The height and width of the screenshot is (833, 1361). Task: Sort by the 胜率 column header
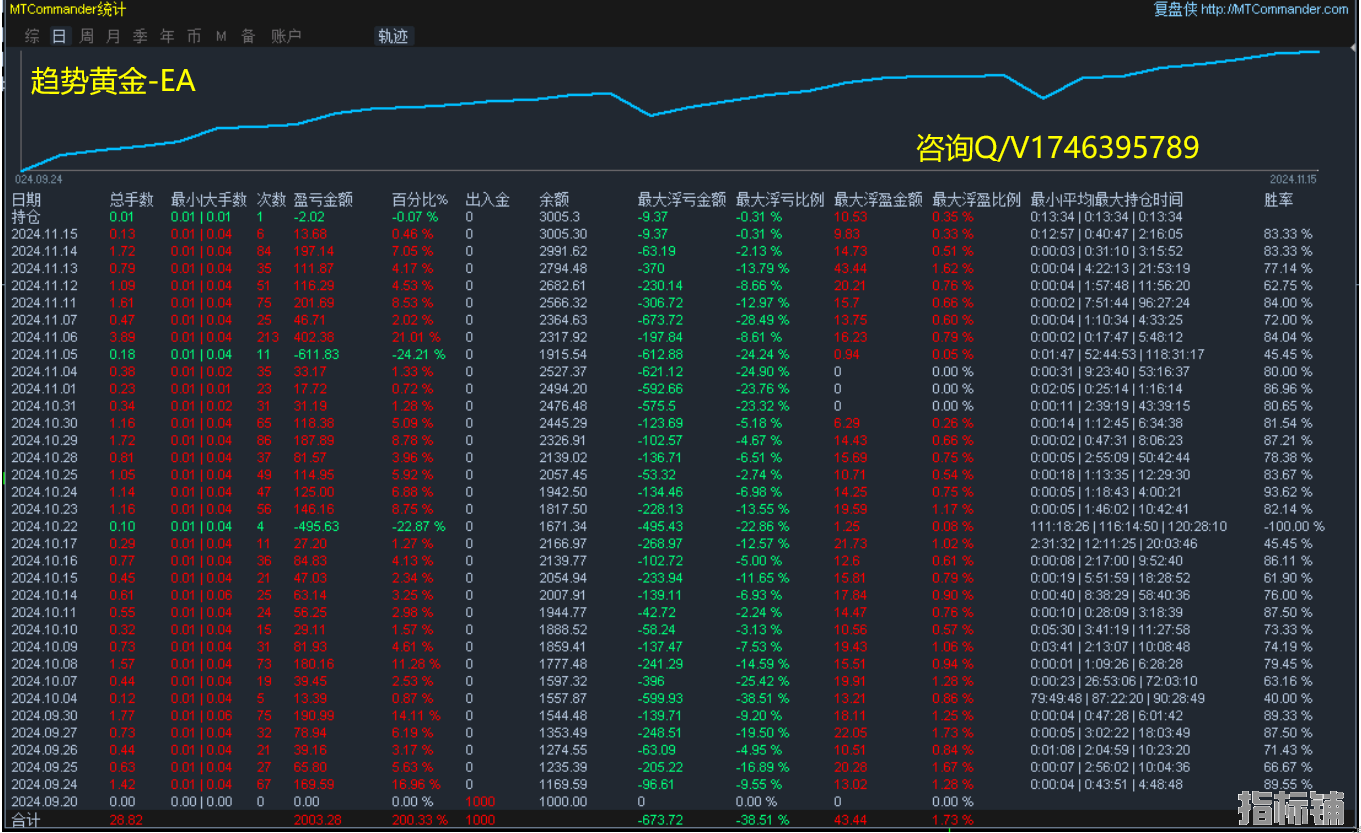point(1279,200)
